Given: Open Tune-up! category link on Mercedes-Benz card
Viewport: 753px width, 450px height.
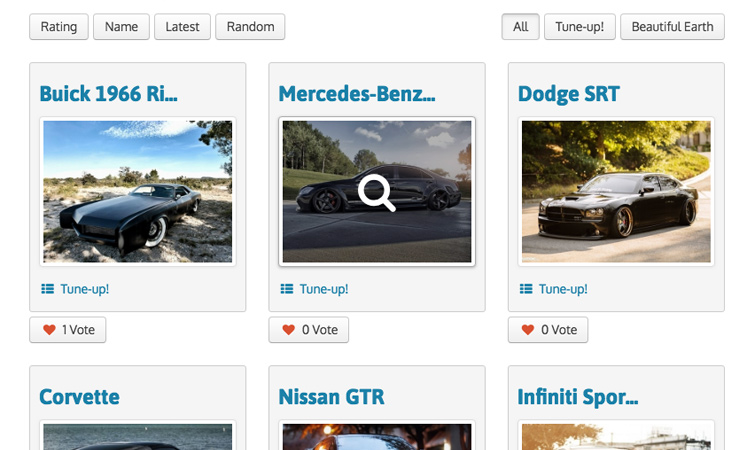Looking at the screenshot, I should (x=324, y=289).
